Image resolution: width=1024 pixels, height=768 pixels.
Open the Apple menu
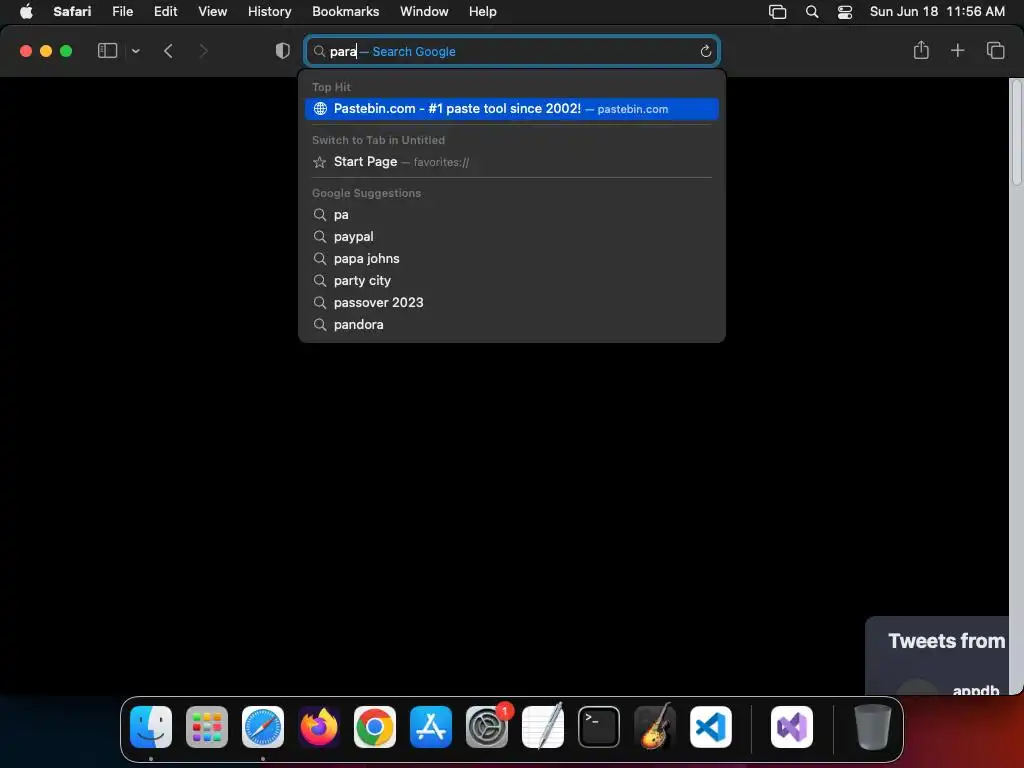(x=26, y=12)
